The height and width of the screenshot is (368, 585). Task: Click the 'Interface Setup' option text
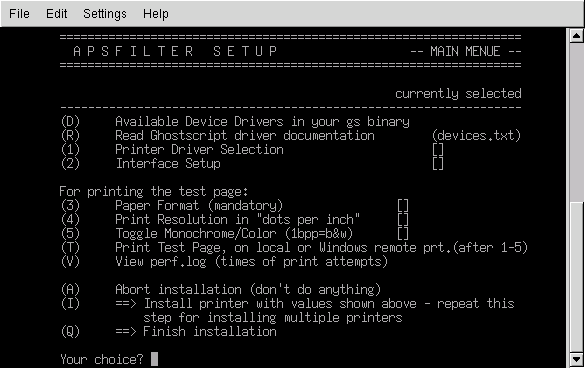click(x=168, y=163)
